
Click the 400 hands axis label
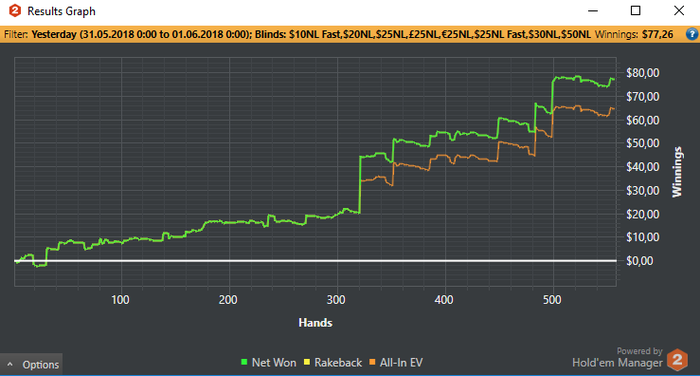coord(444,300)
